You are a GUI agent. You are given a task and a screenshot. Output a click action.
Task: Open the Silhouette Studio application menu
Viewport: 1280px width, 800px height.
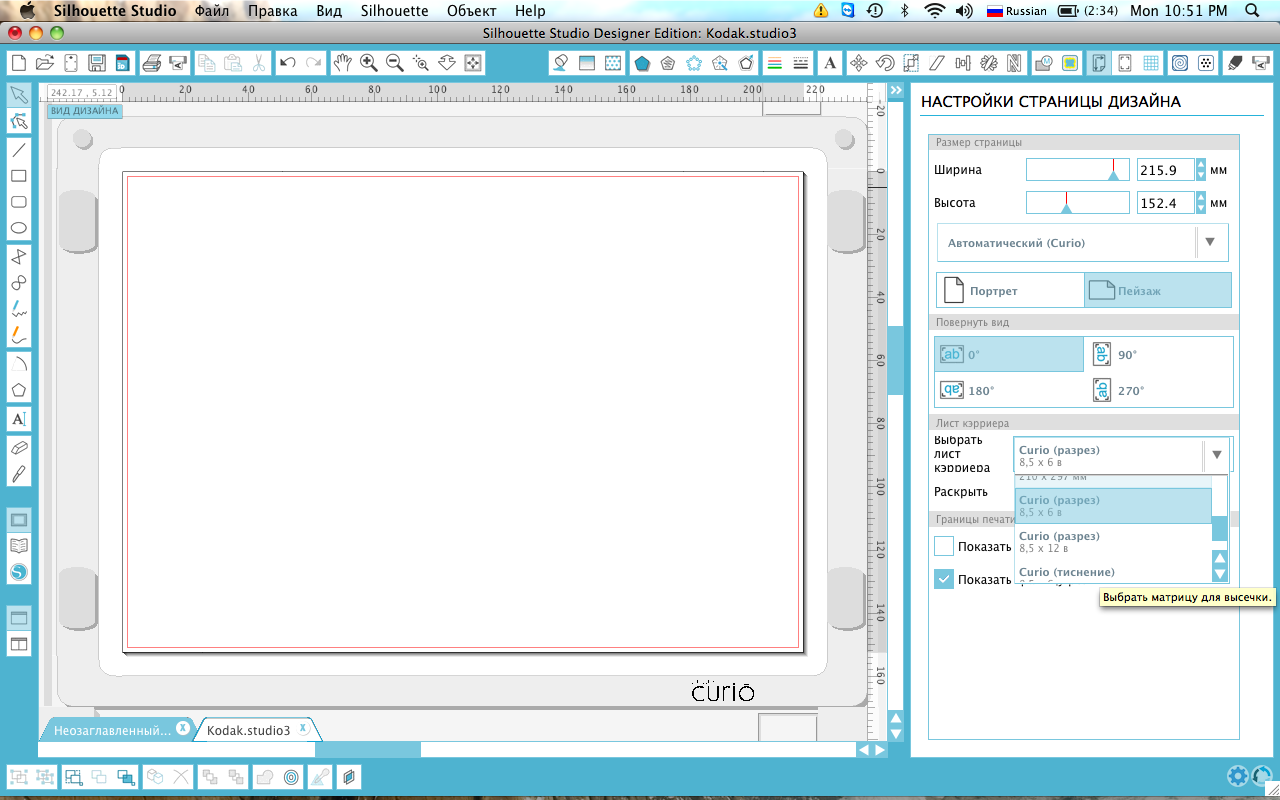[x=114, y=11]
